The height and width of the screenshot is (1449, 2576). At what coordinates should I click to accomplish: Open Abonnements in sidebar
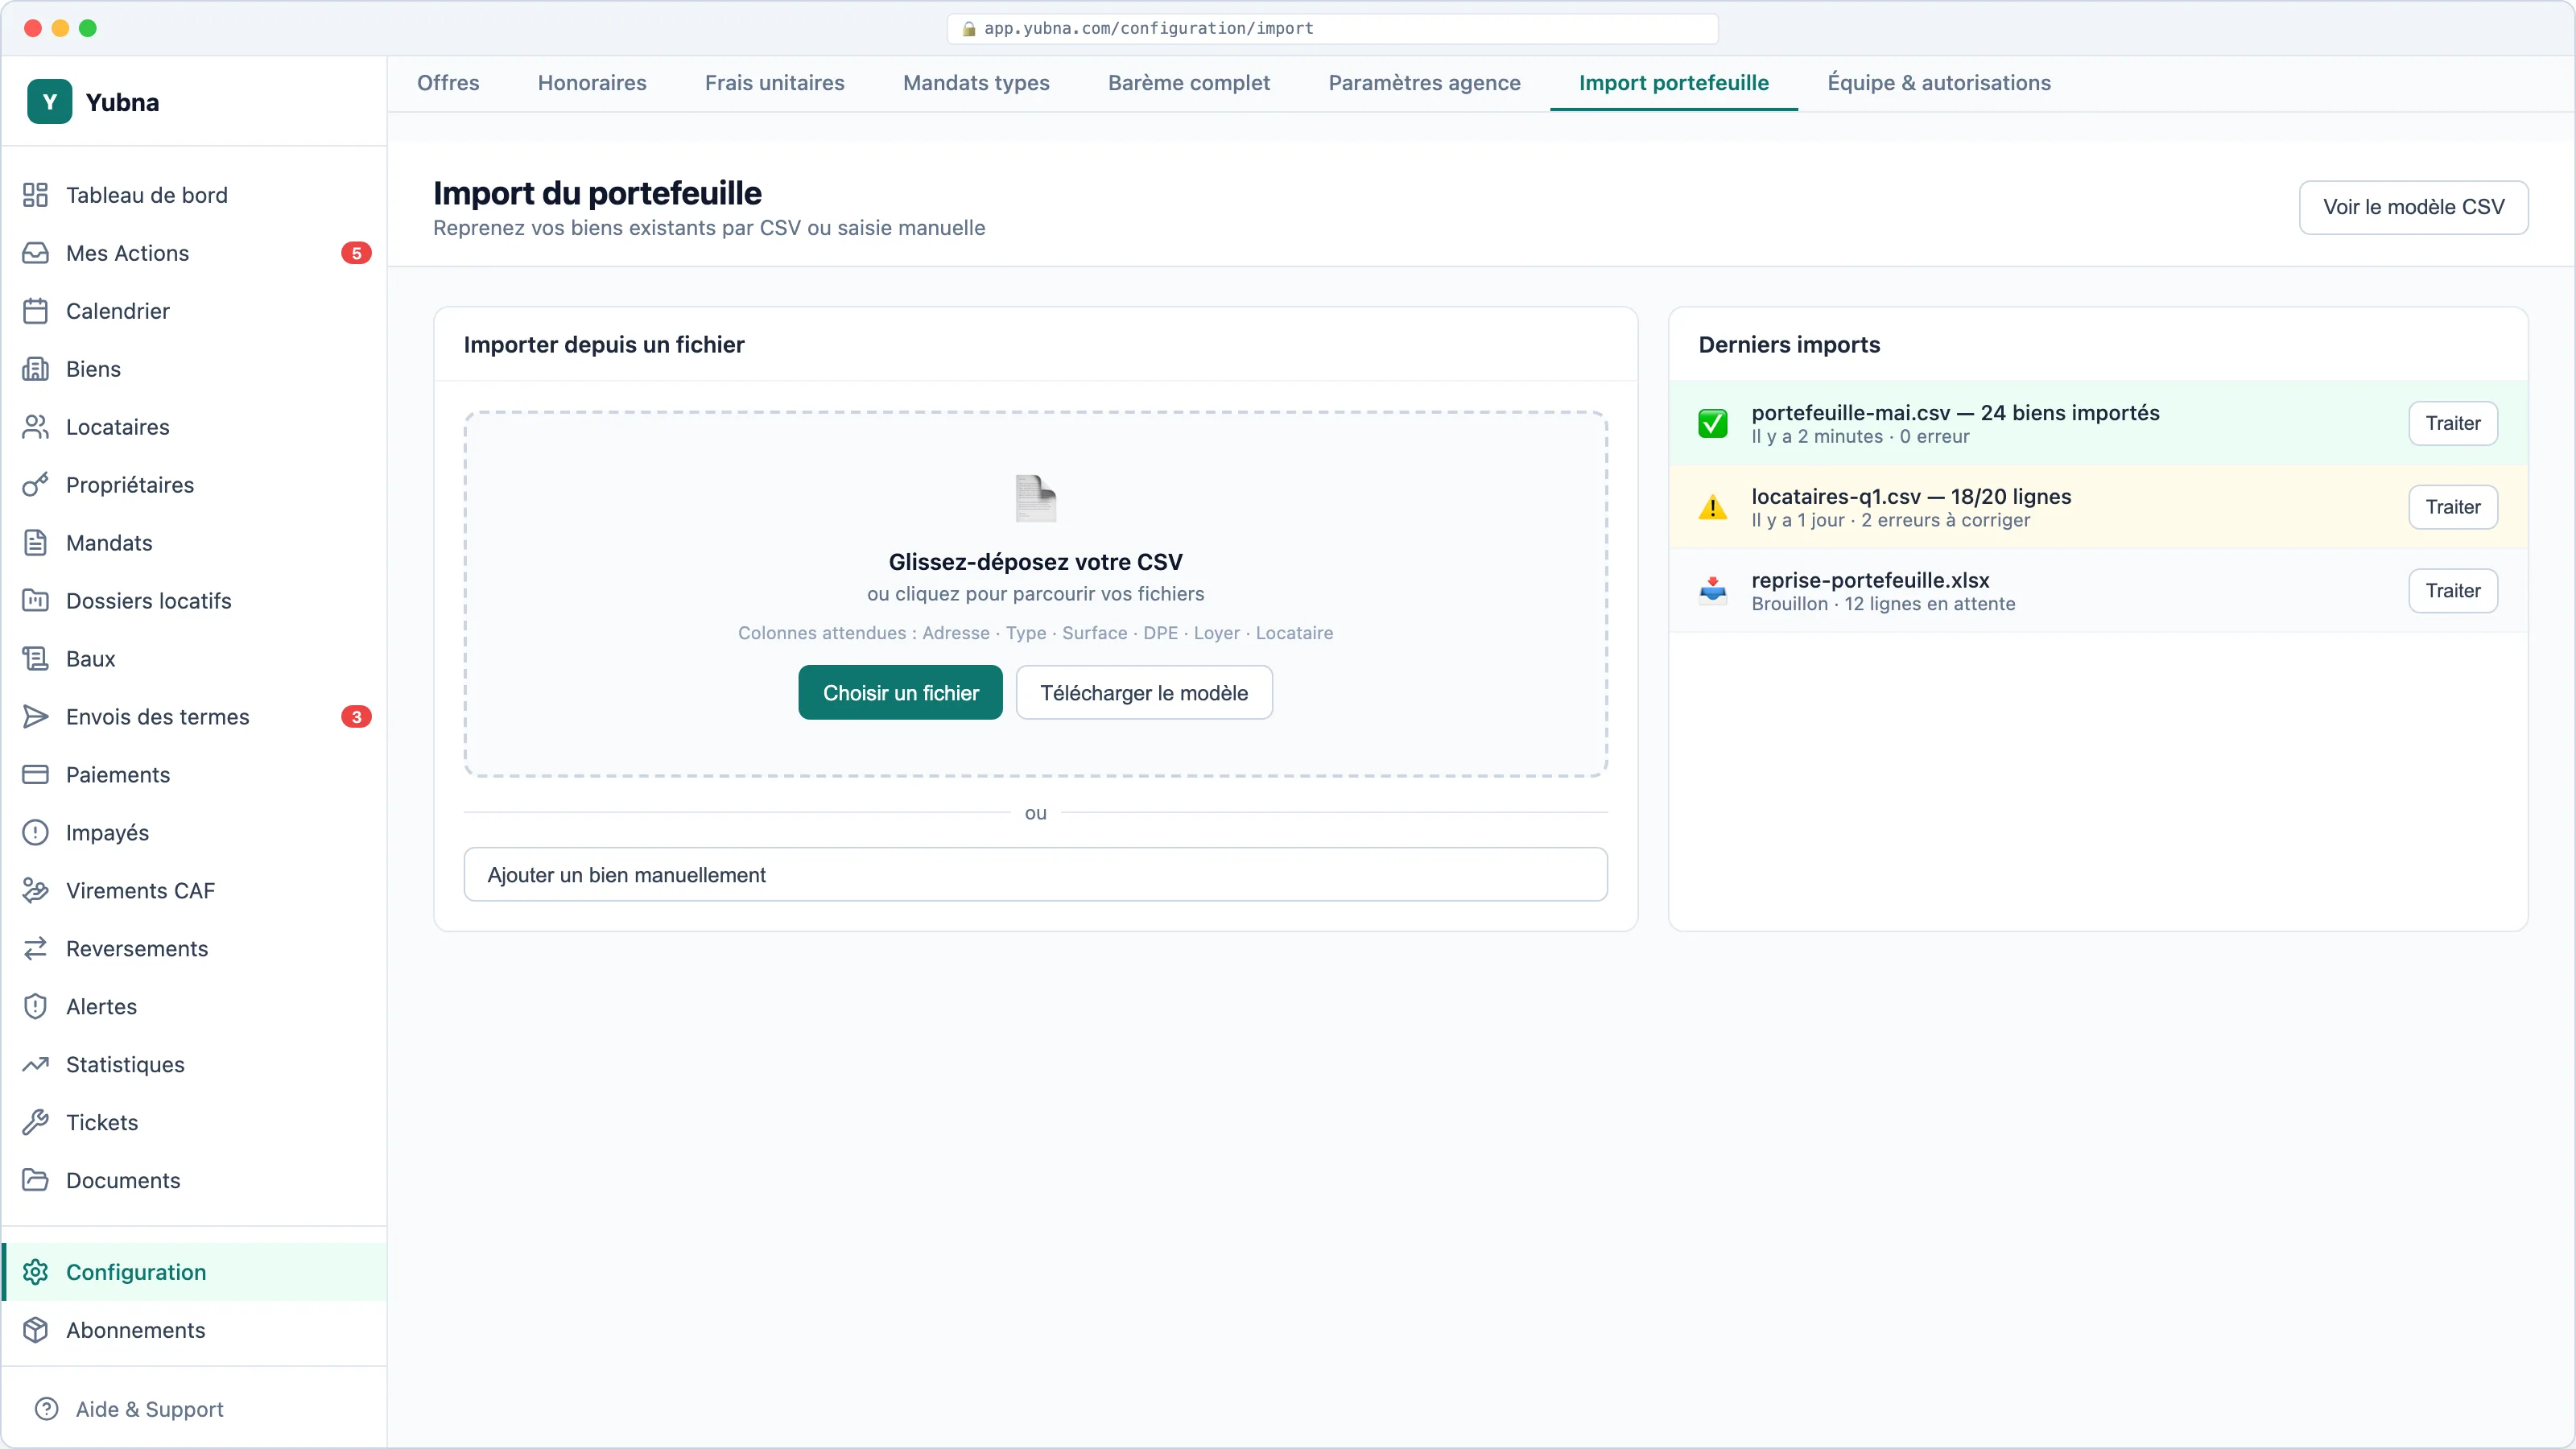(194, 1330)
